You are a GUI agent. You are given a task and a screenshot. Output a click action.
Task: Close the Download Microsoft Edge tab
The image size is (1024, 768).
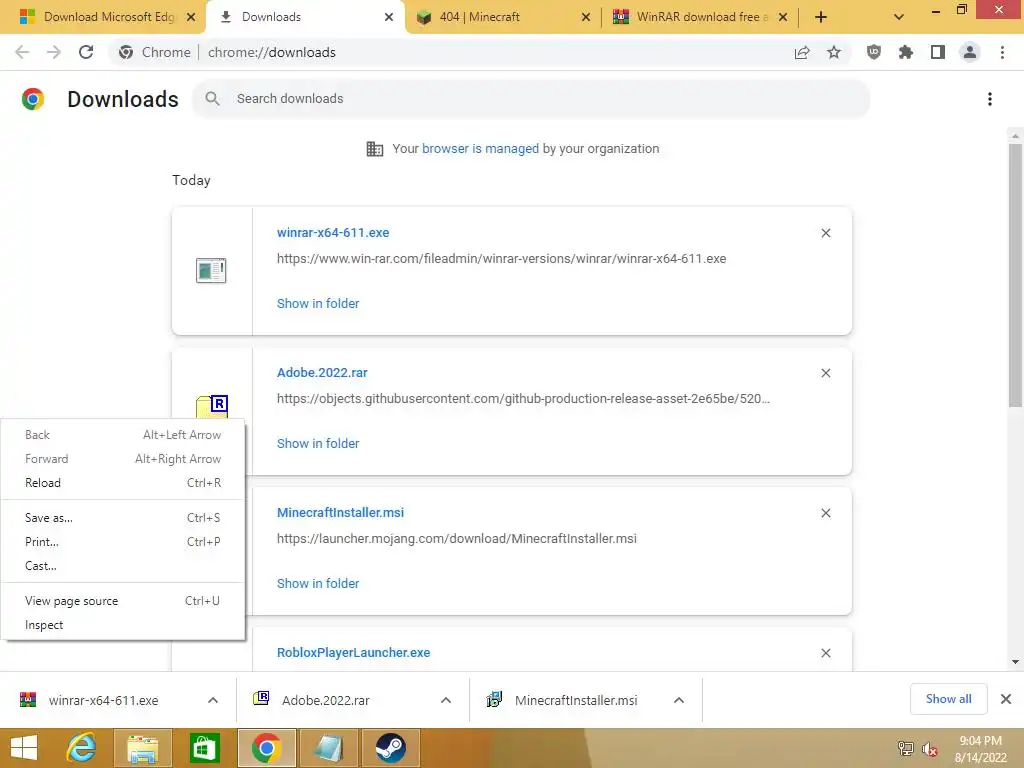pos(191,17)
